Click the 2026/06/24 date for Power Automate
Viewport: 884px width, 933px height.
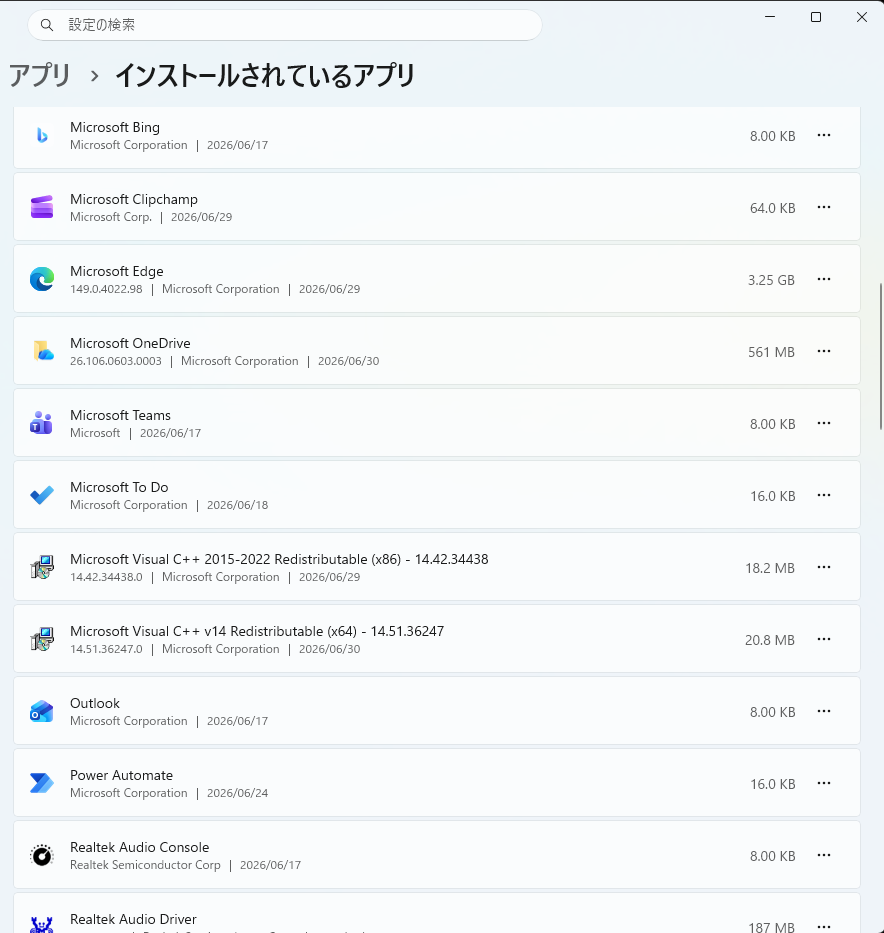(x=237, y=793)
